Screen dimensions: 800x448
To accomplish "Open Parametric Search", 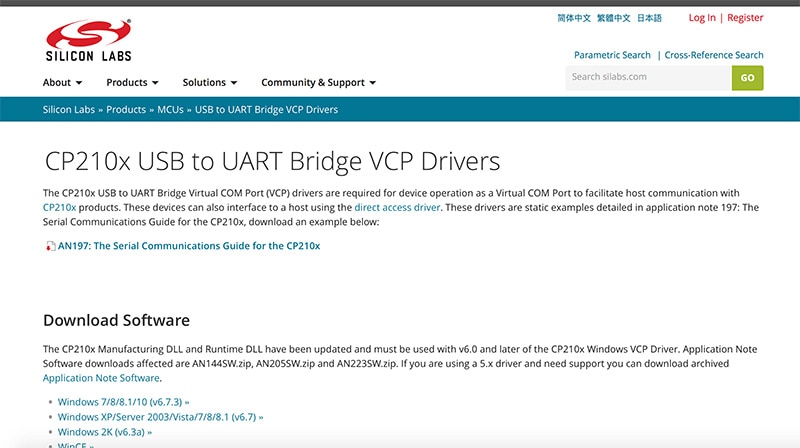I will (612, 55).
